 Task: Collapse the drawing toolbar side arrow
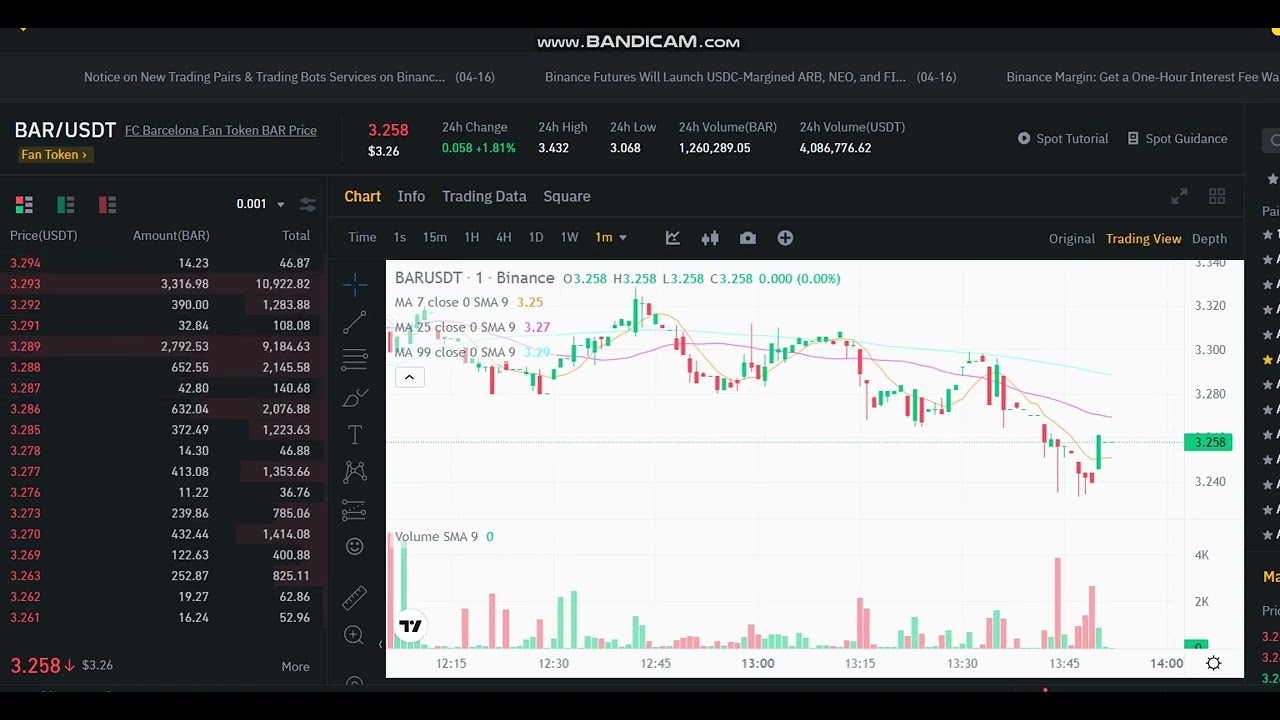click(380, 644)
